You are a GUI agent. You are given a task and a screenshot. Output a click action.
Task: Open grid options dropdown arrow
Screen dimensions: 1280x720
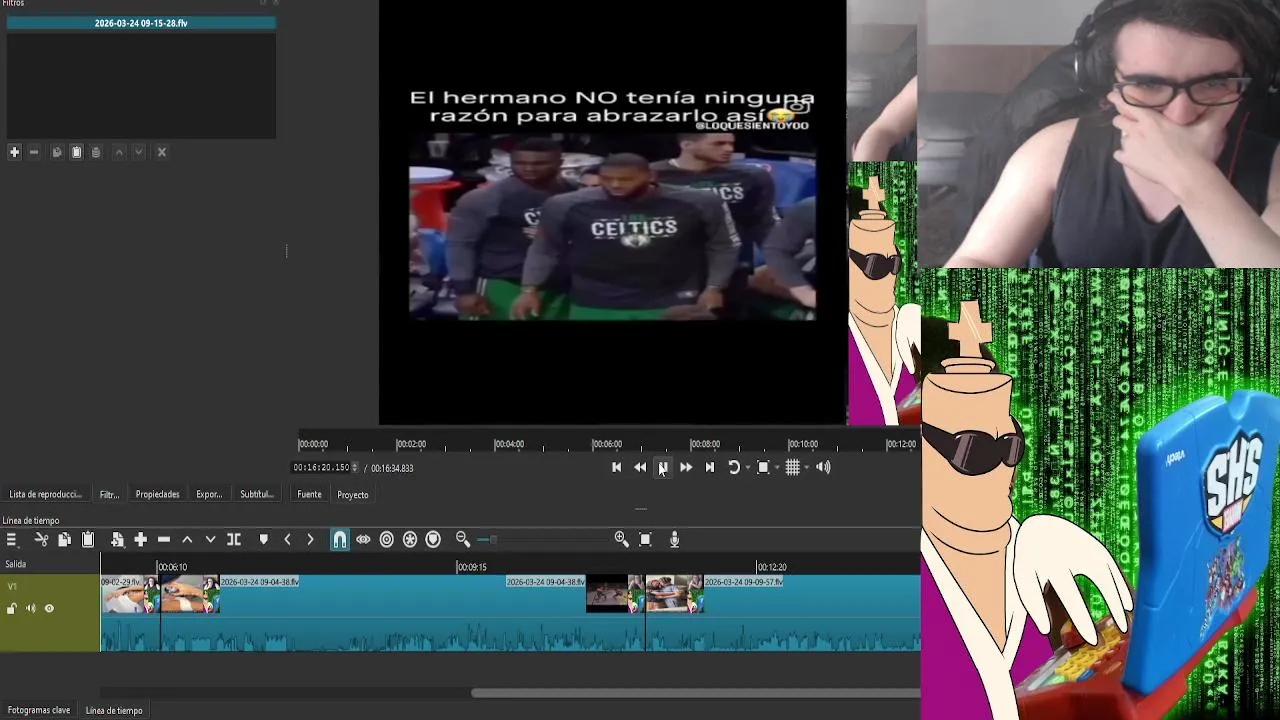(806, 468)
